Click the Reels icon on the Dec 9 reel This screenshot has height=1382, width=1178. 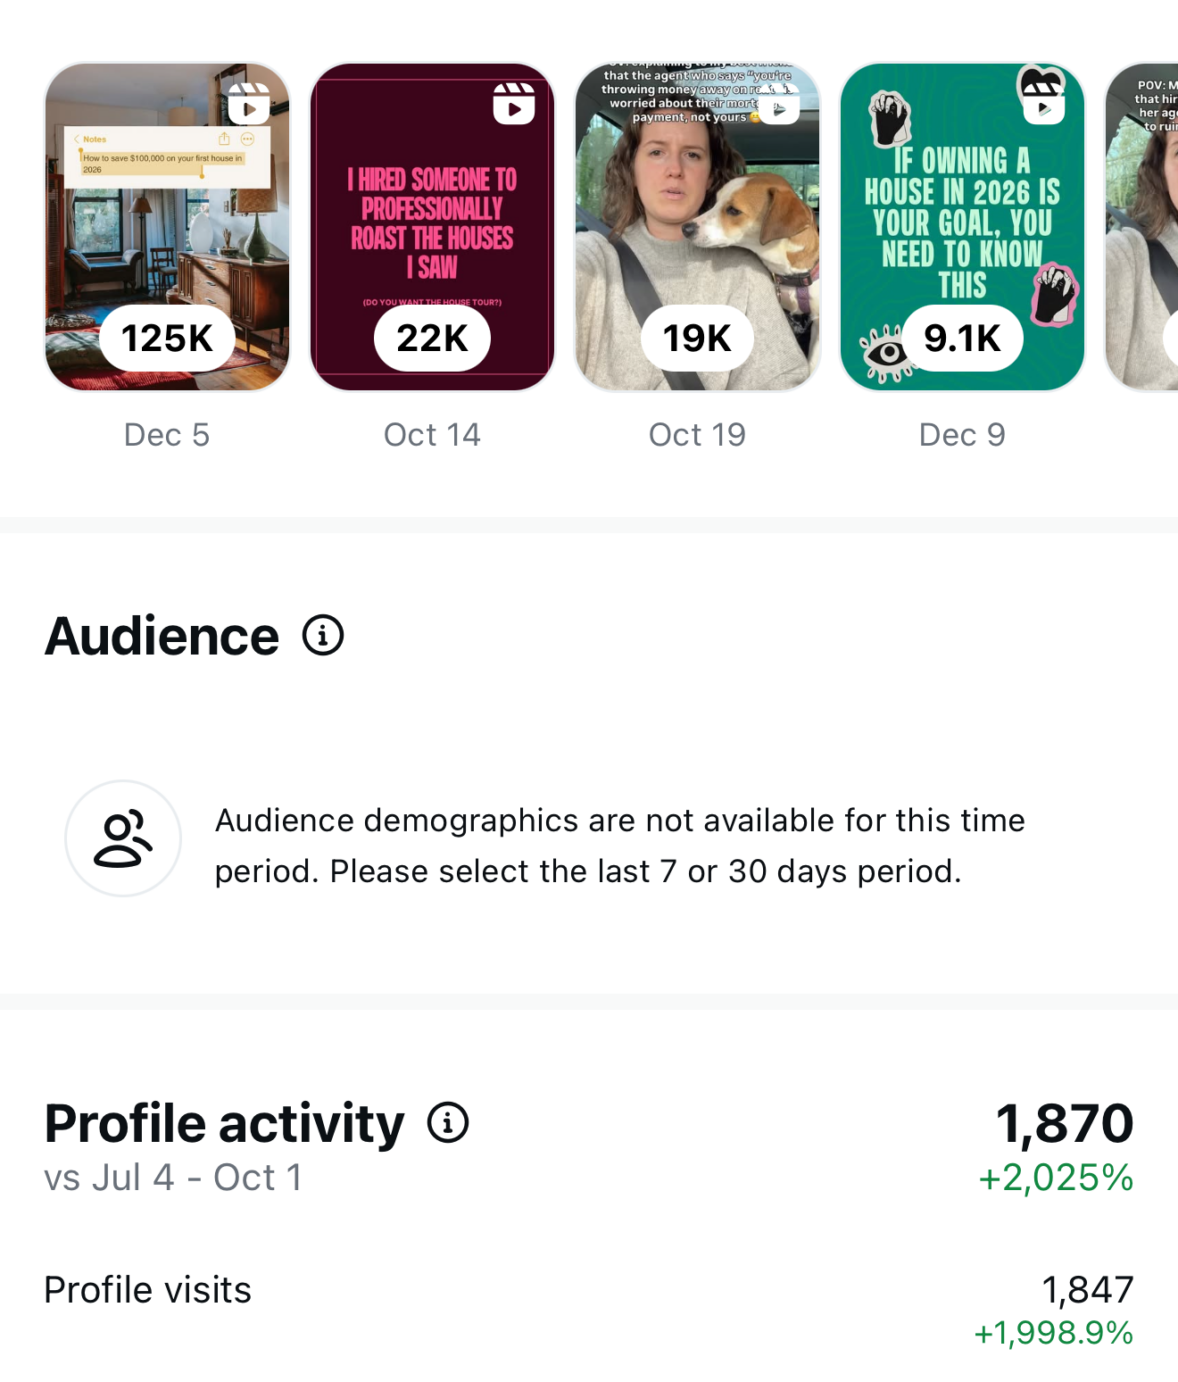pyautogui.click(x=1043, y=105)
